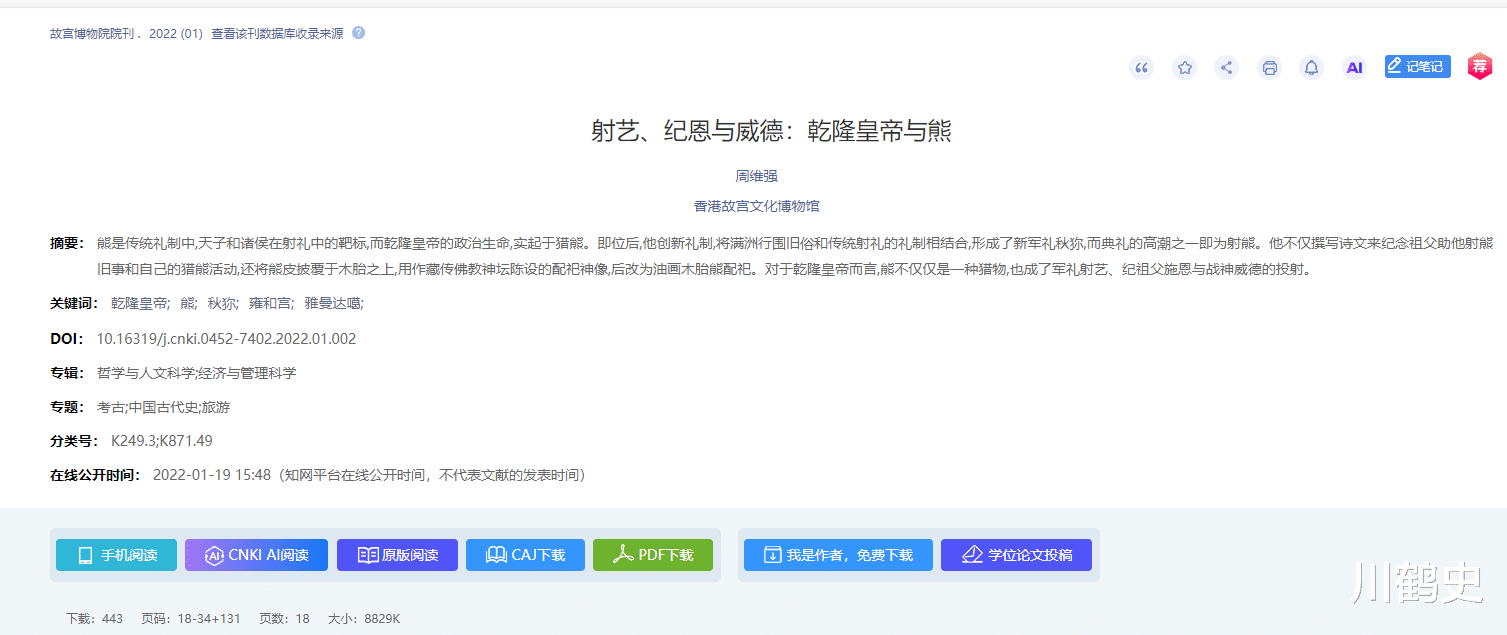Click keyword 雅曼达噶
This screenshot has height=635, width=1507.
pos(334,303)
